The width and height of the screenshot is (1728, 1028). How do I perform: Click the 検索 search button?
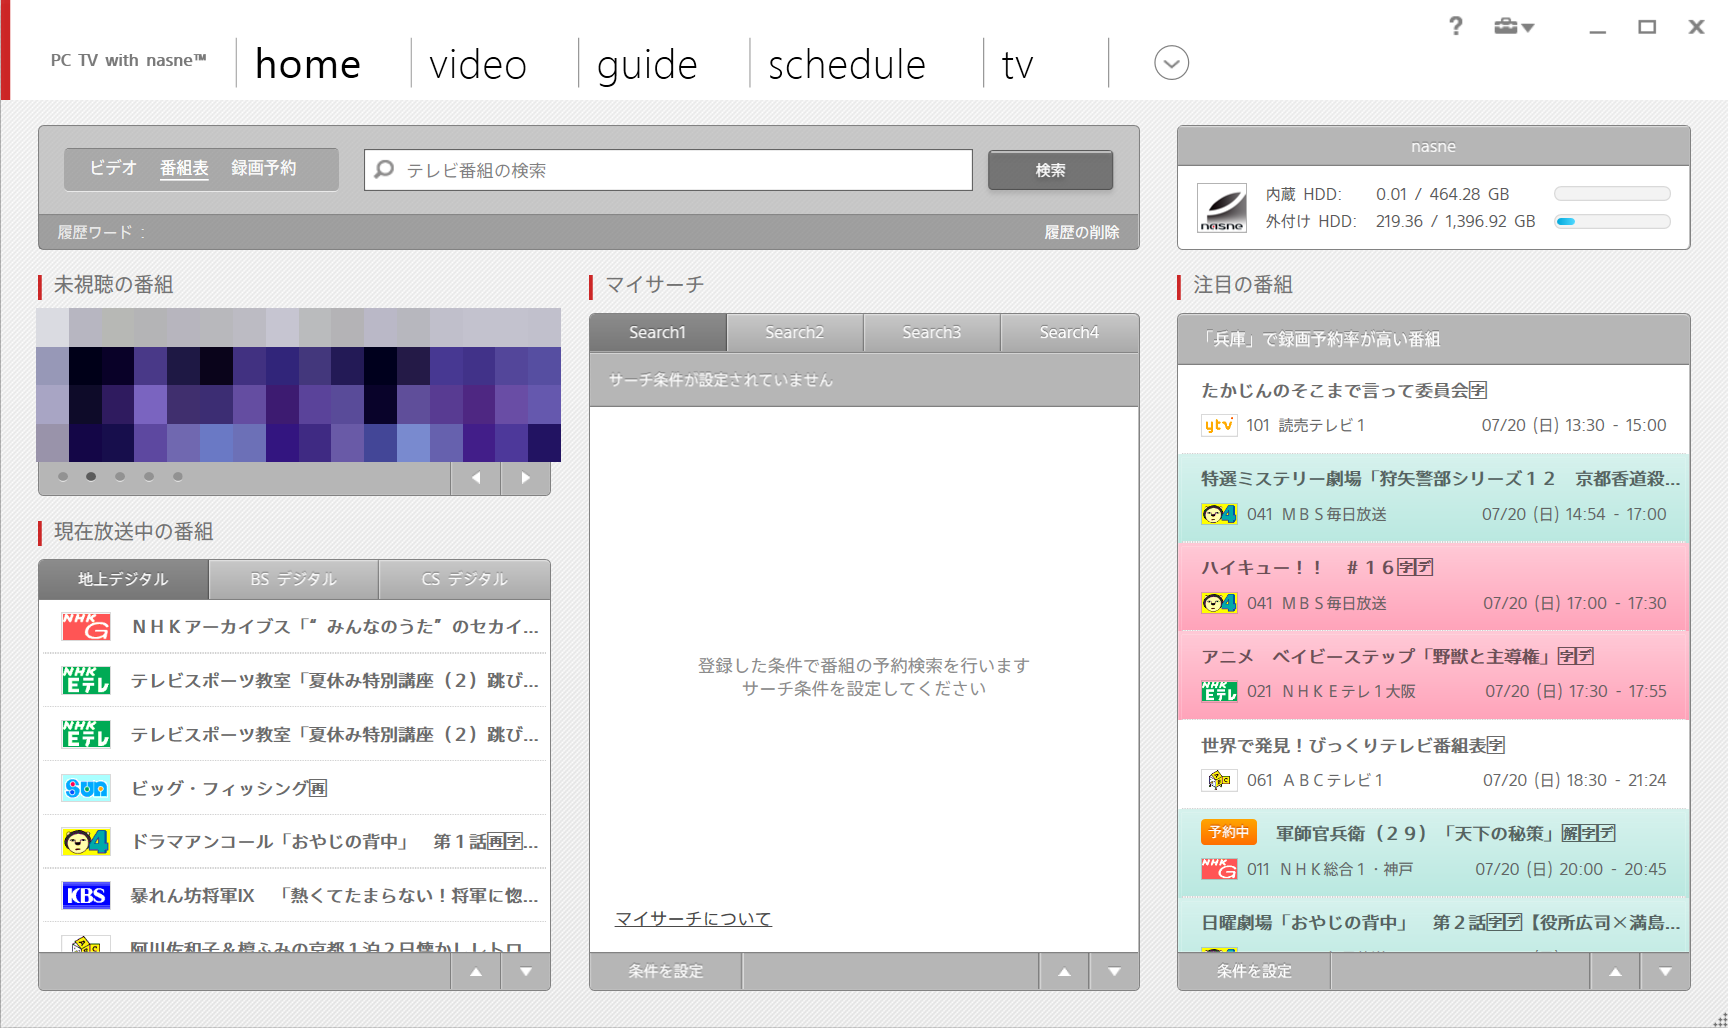tap(1050, 170)
